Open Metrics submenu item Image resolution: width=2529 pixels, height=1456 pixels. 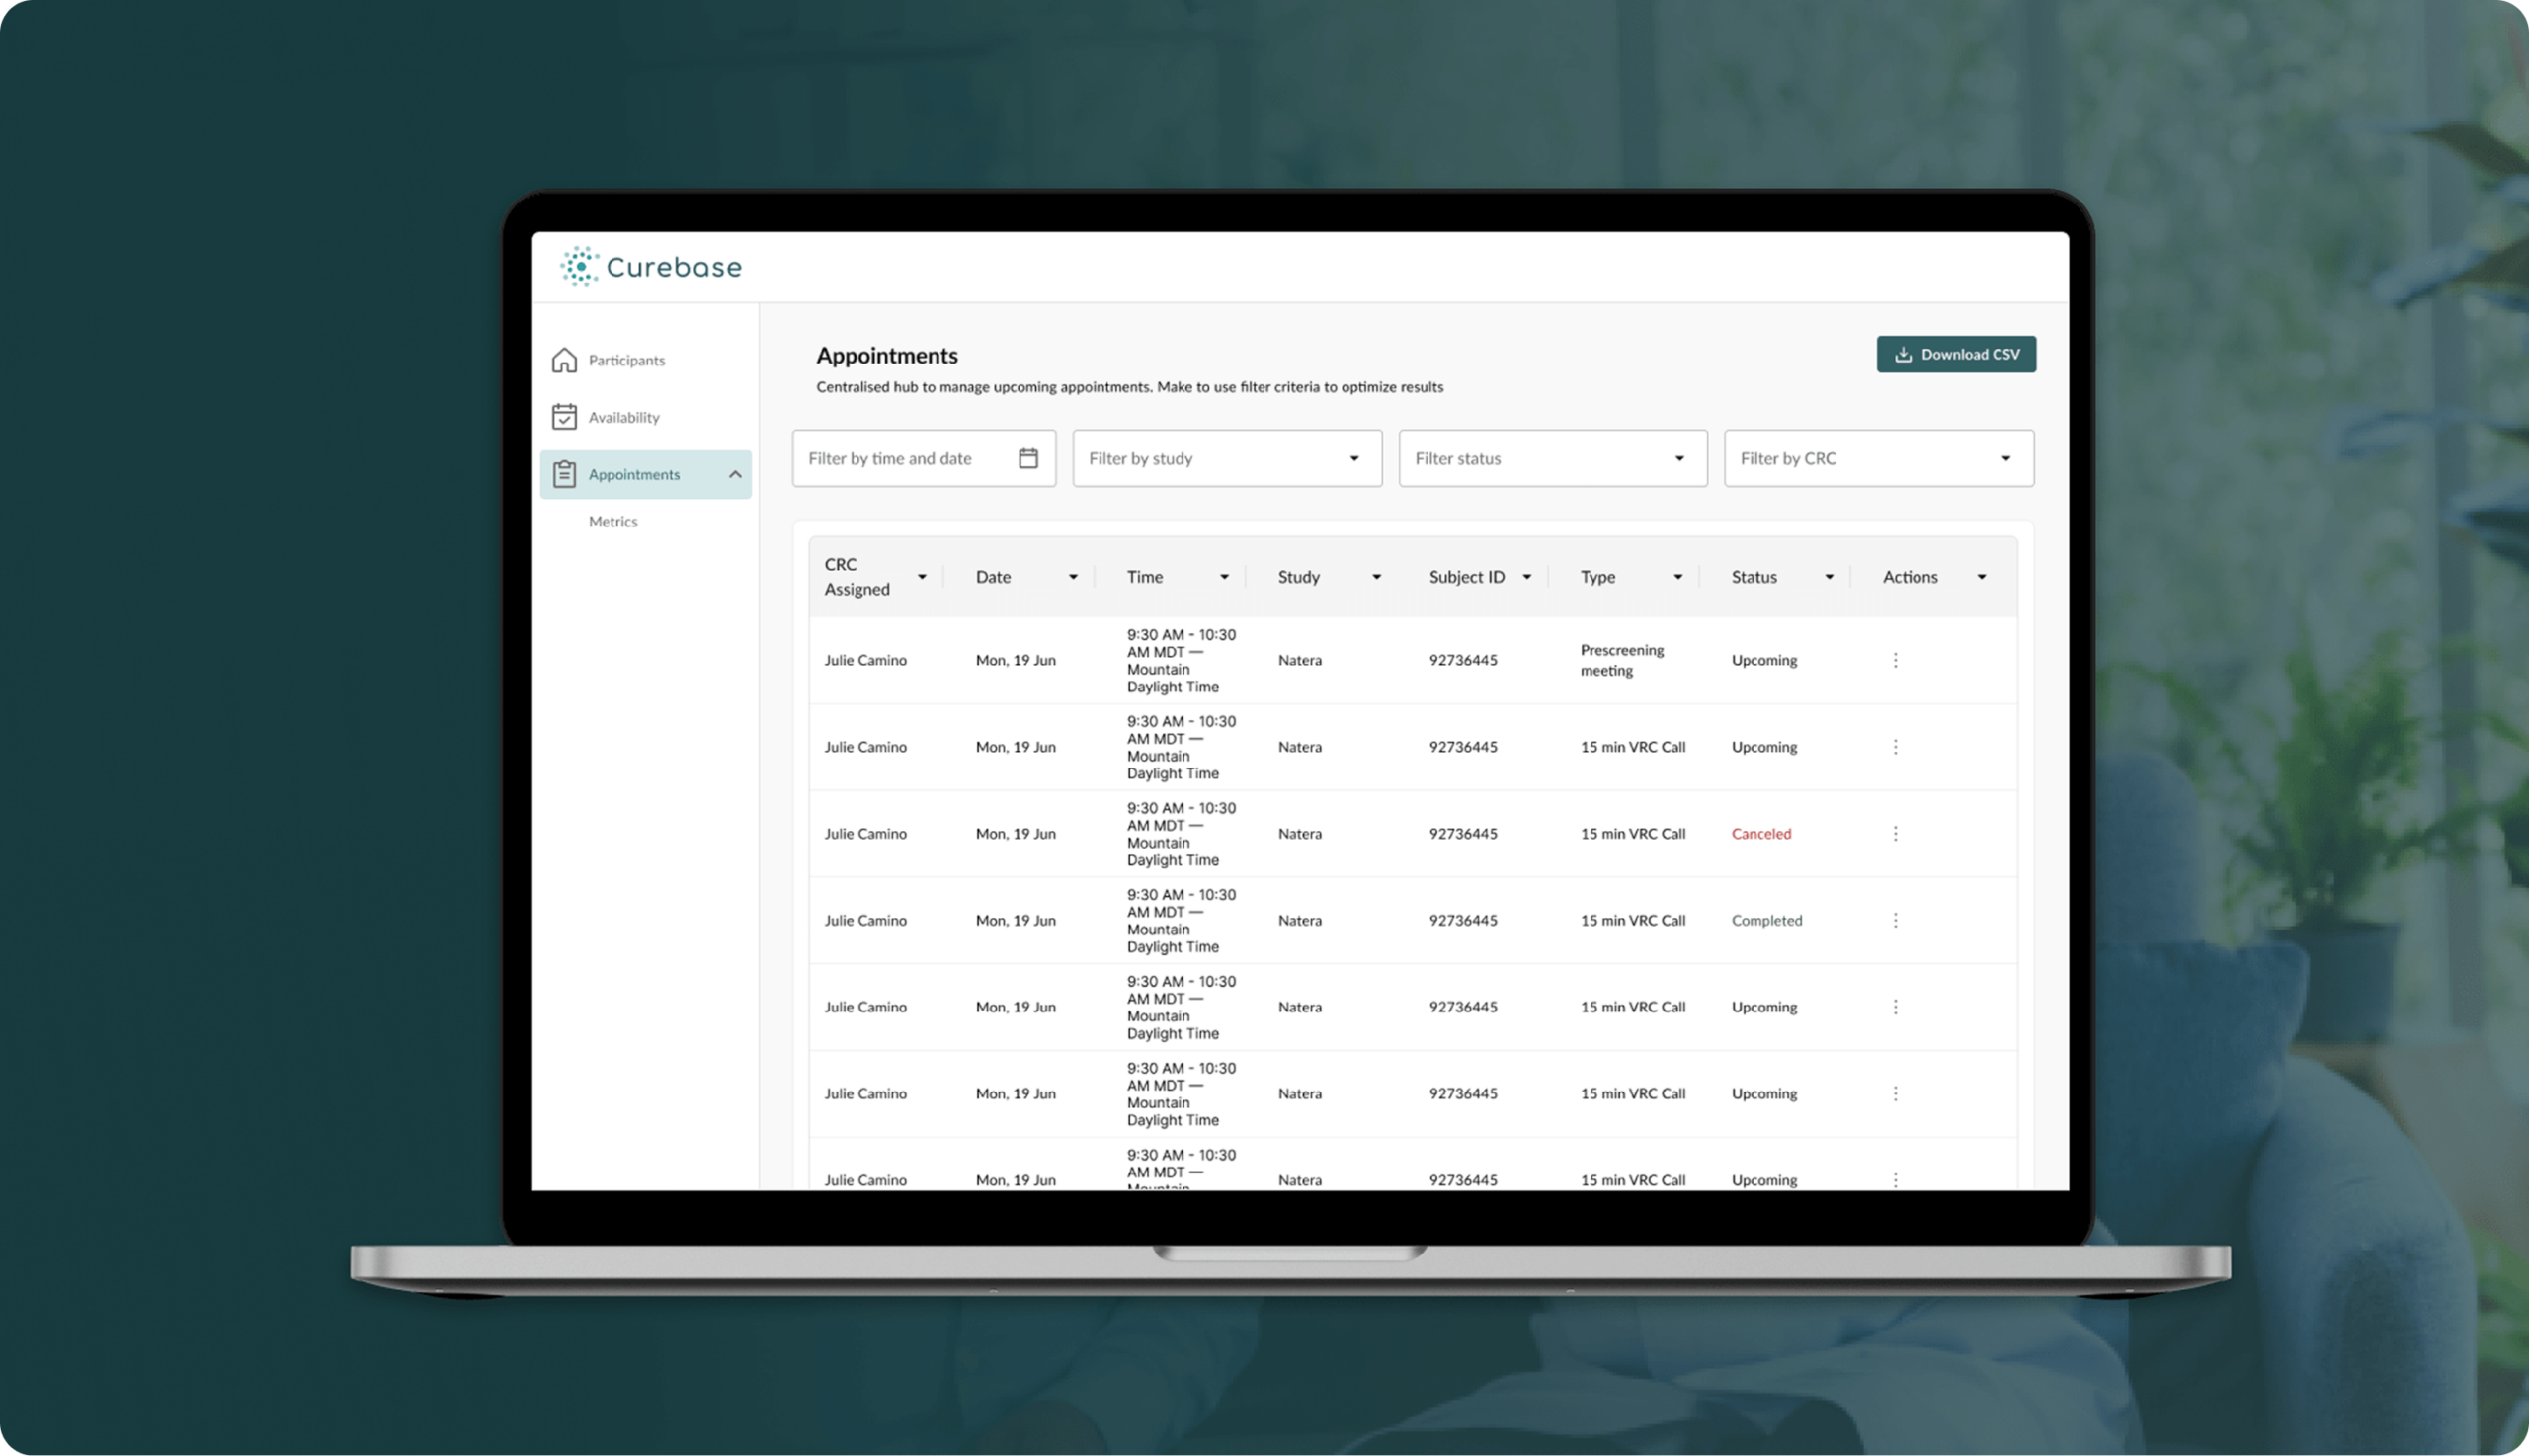(x=613, y=521)
